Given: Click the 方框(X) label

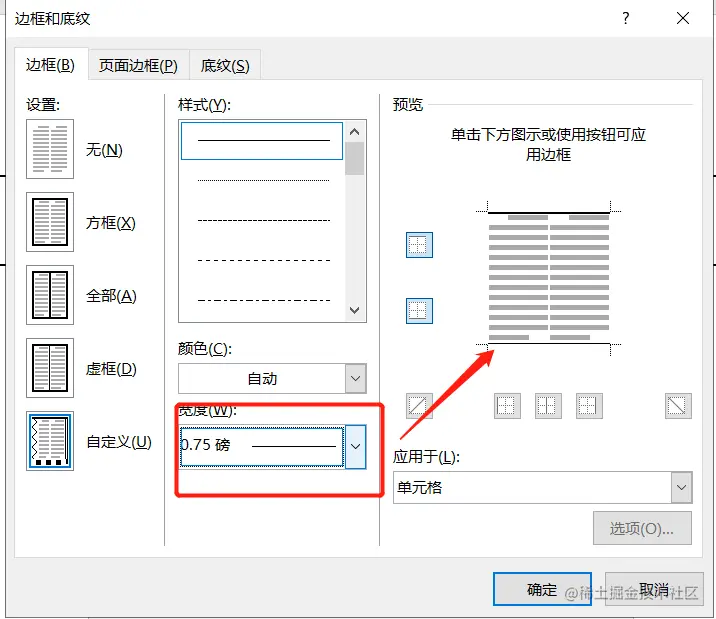Looking at the screenshot, I should (111, 223).
